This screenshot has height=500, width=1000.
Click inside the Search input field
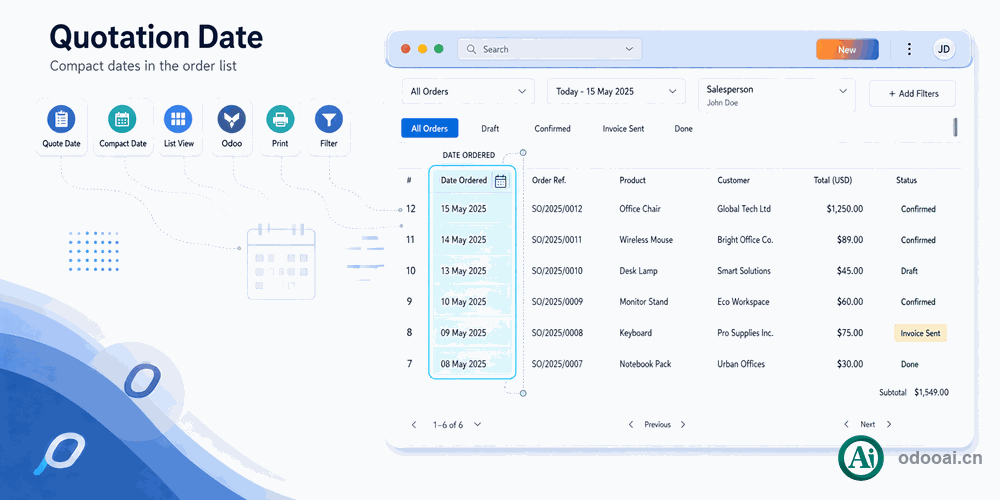pos(550,49)
